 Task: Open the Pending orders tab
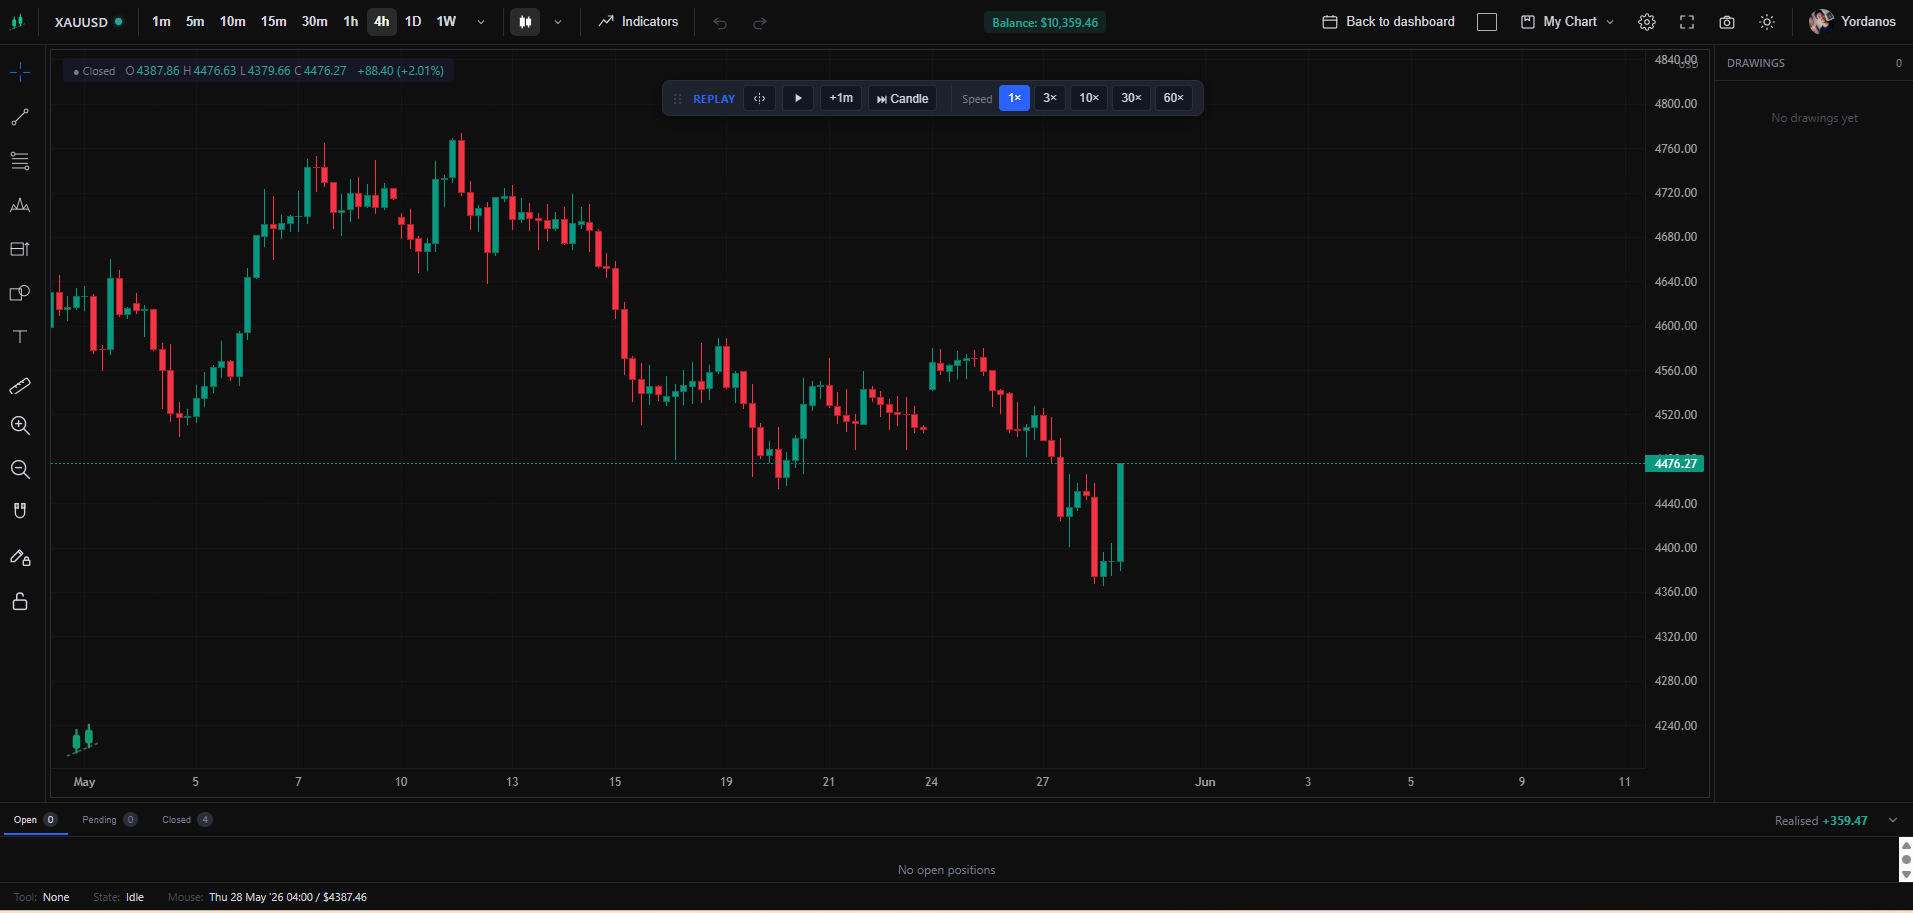point(109,820)
